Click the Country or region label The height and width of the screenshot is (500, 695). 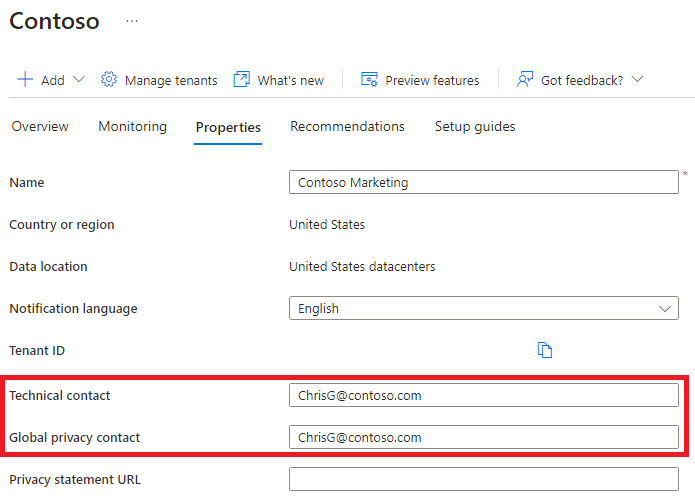click(62, 225)
